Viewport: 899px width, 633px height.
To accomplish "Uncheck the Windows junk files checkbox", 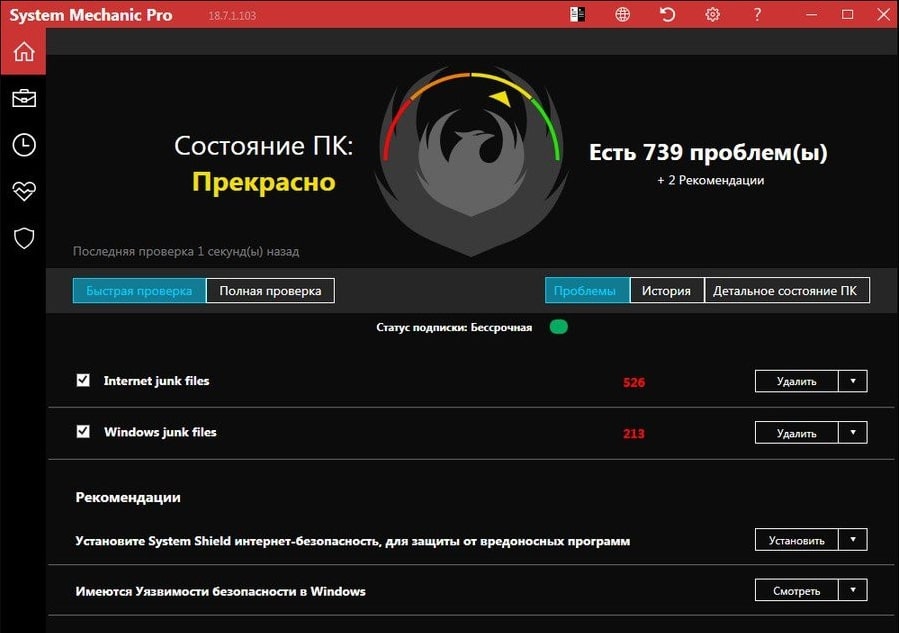I will (x=83, y=432).
